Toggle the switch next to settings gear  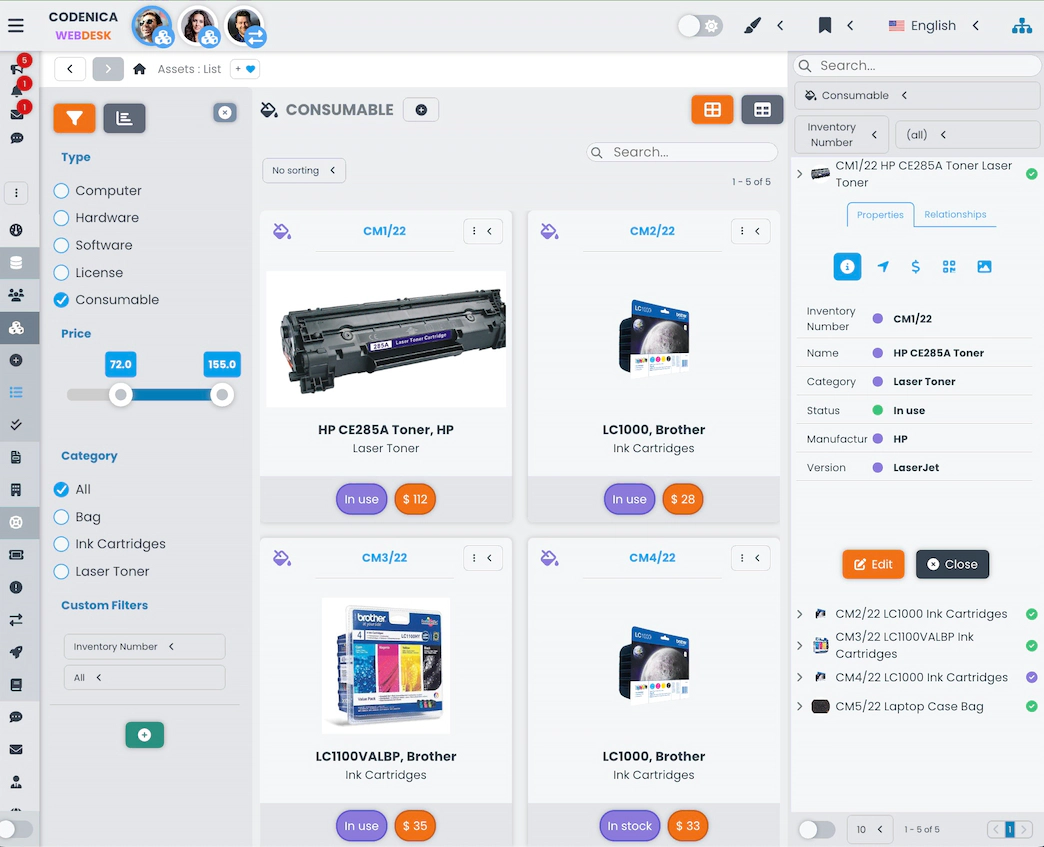click(x=699, y=26)
